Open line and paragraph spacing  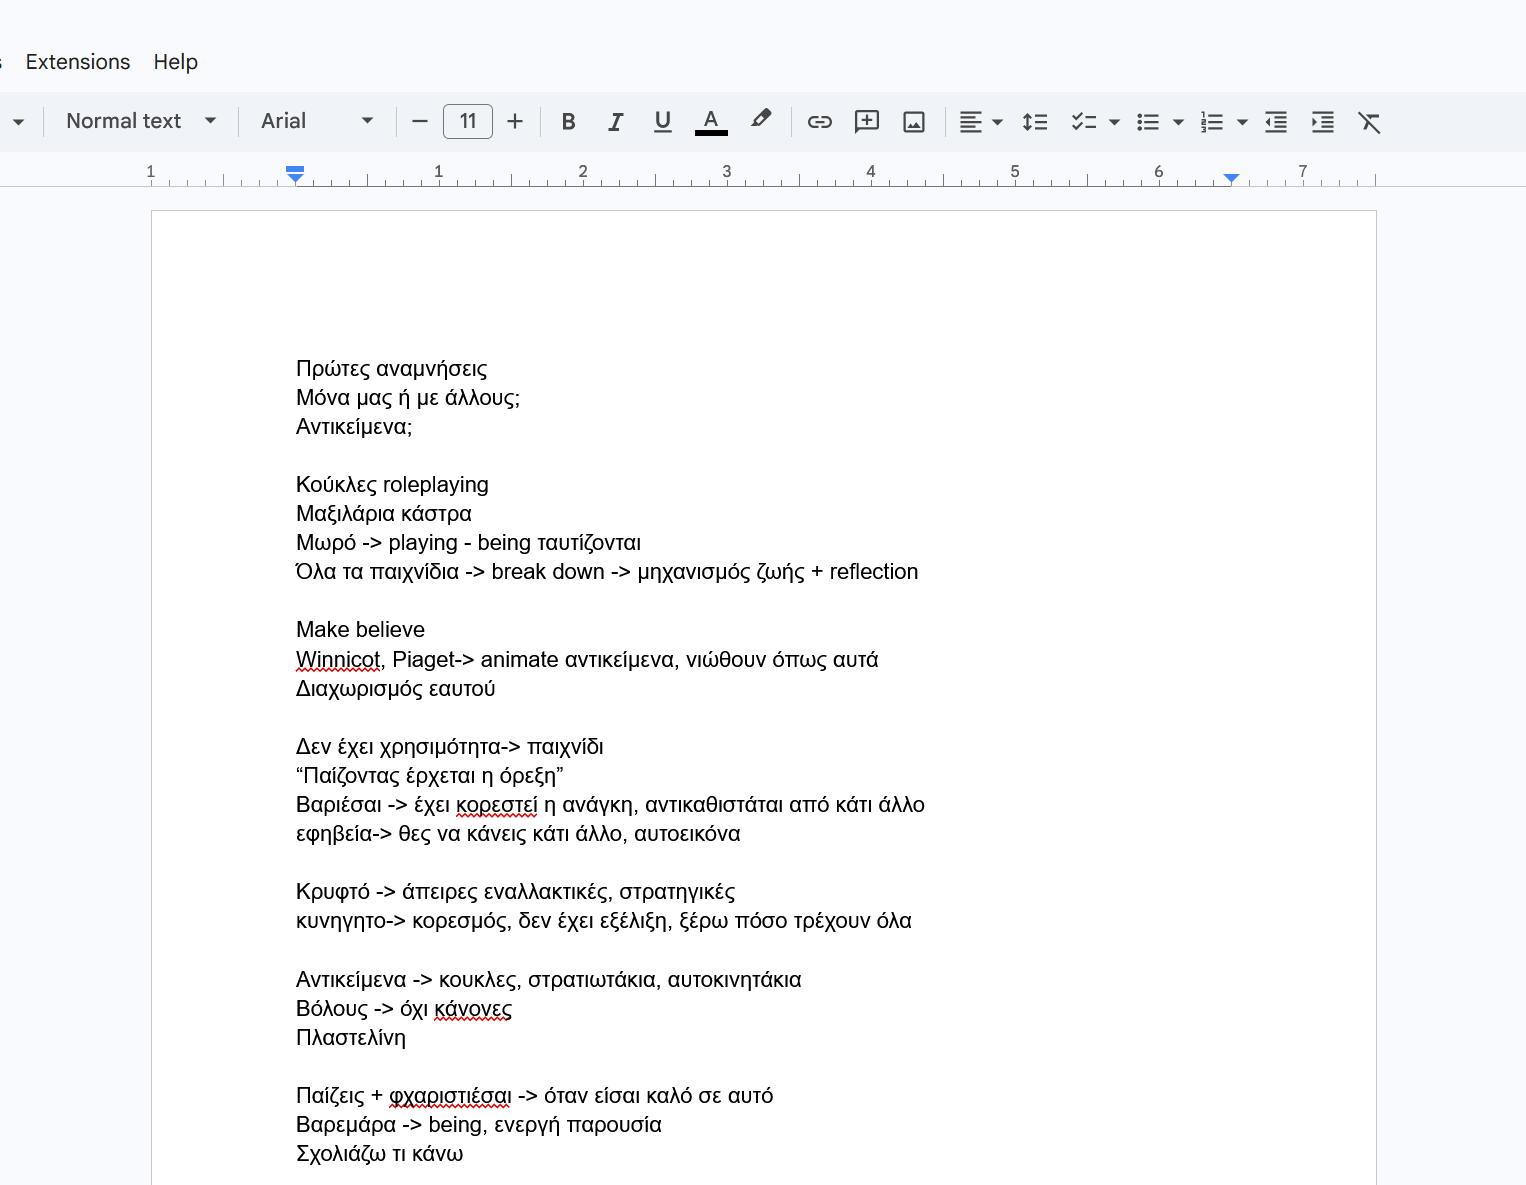coord(1035,122)
